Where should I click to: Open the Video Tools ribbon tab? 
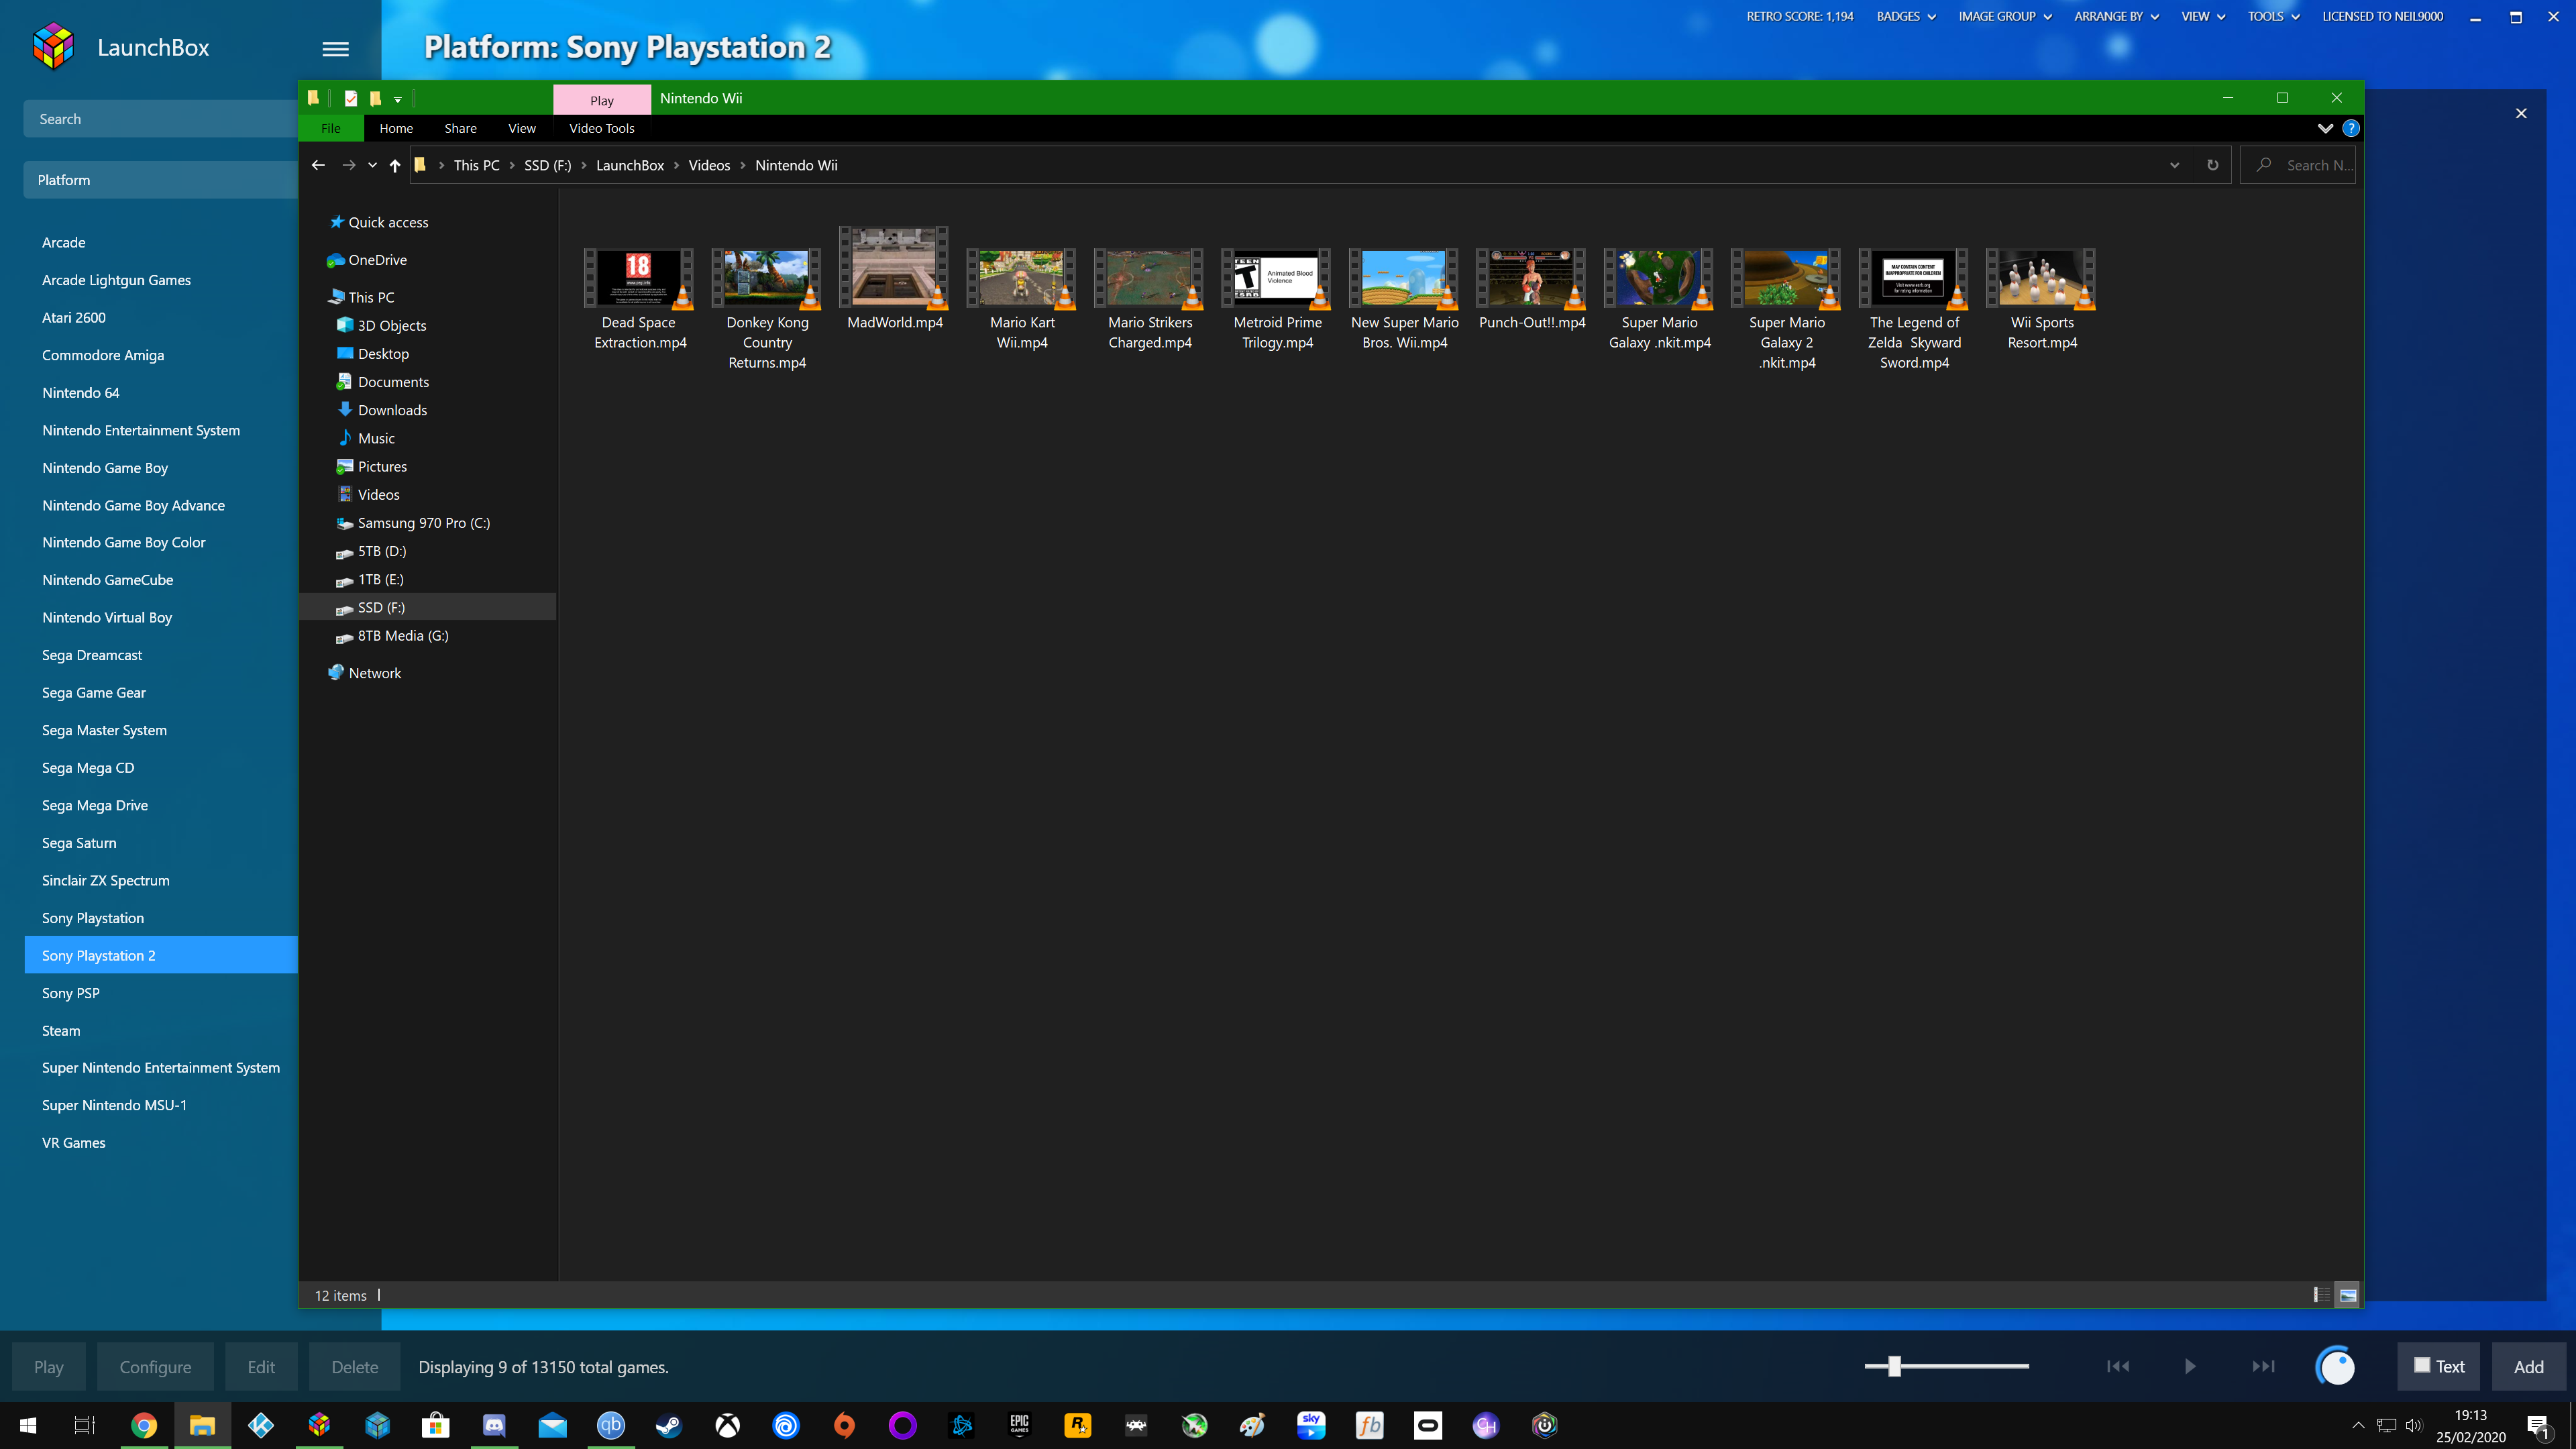(602, 128)
